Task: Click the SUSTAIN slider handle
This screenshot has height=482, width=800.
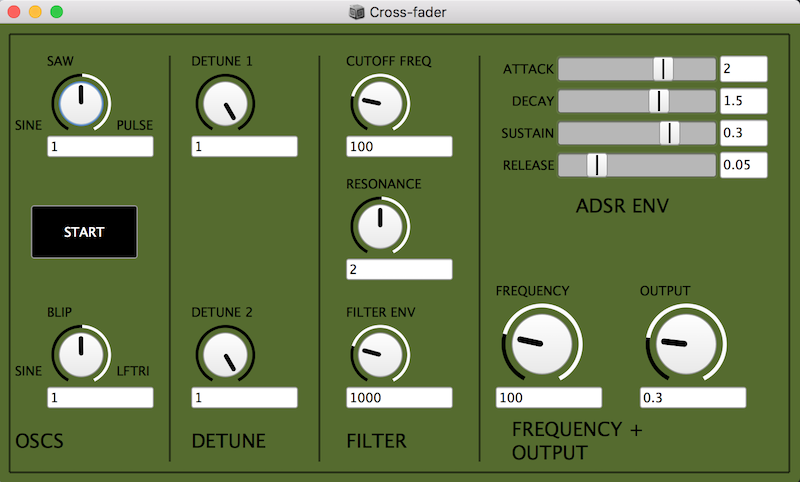Action: (x=669, y=133)
